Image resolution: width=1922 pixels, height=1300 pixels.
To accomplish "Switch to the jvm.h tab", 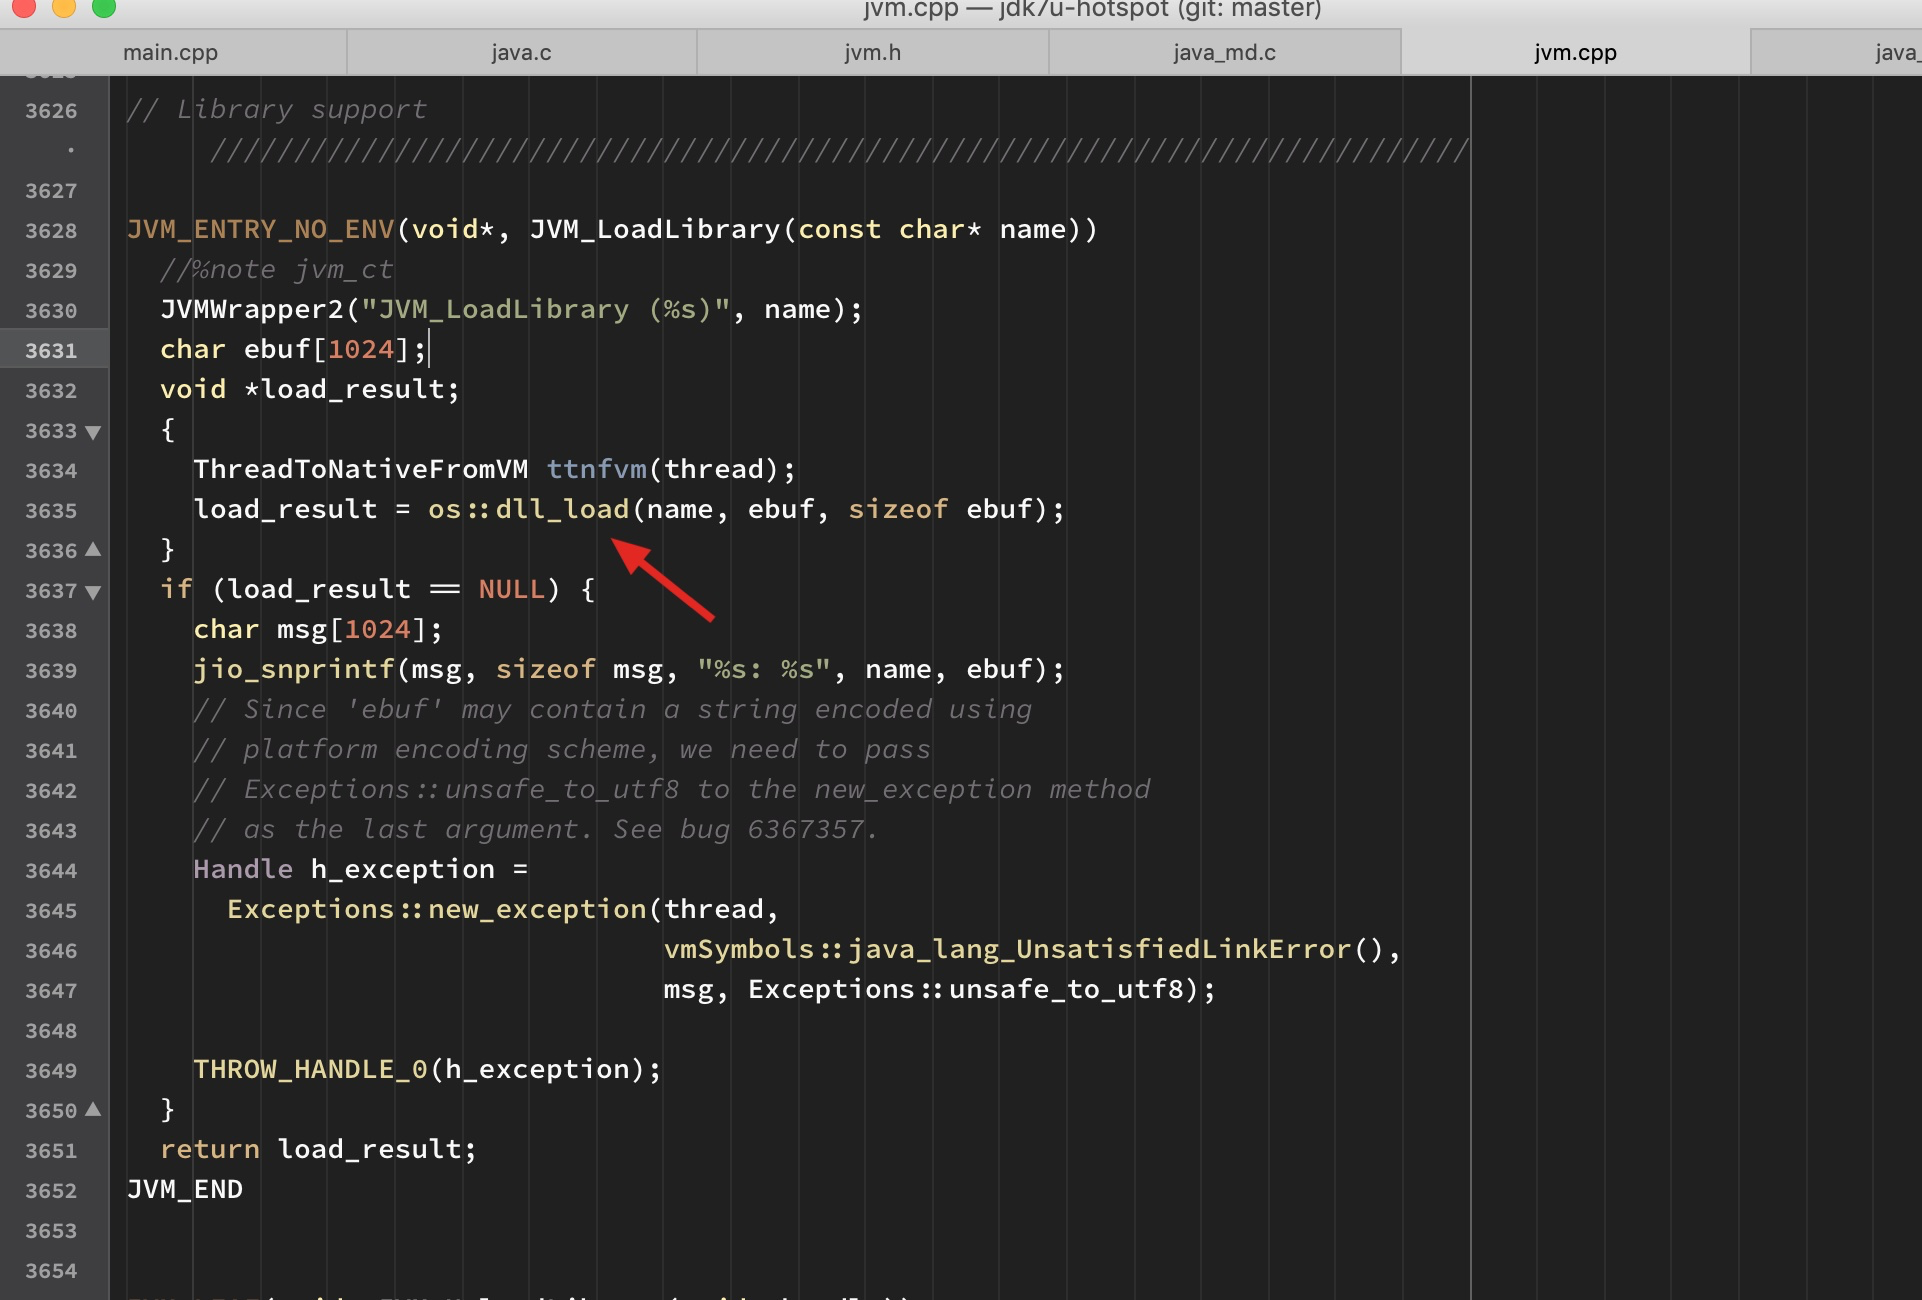I will pos(872,52).
